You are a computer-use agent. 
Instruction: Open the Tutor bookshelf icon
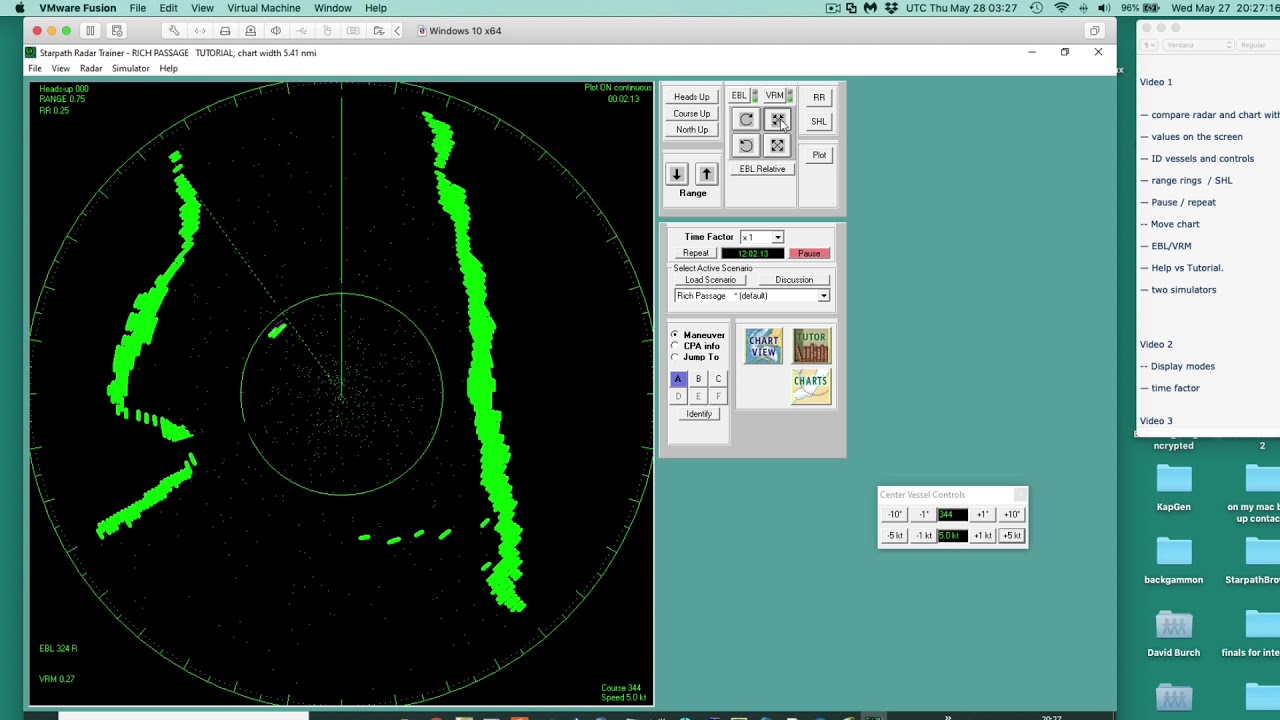[x=811, y=346]
